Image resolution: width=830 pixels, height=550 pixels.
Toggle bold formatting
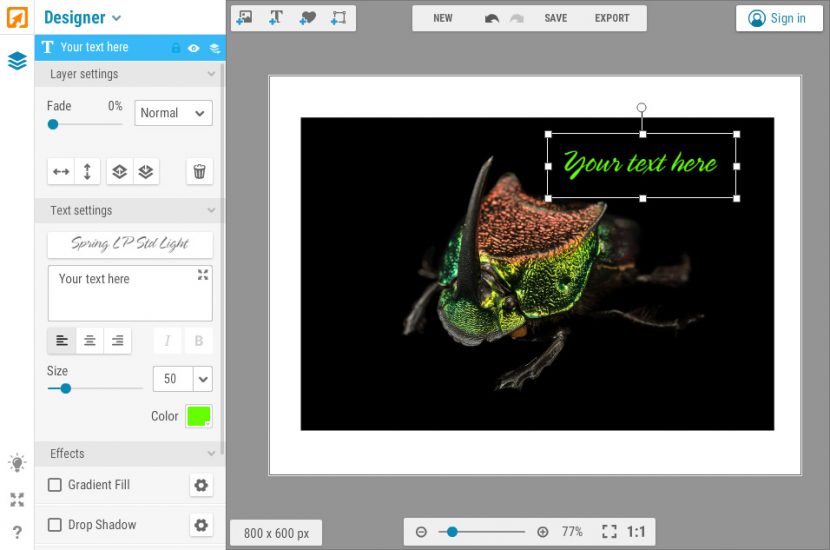click(199, 340)
